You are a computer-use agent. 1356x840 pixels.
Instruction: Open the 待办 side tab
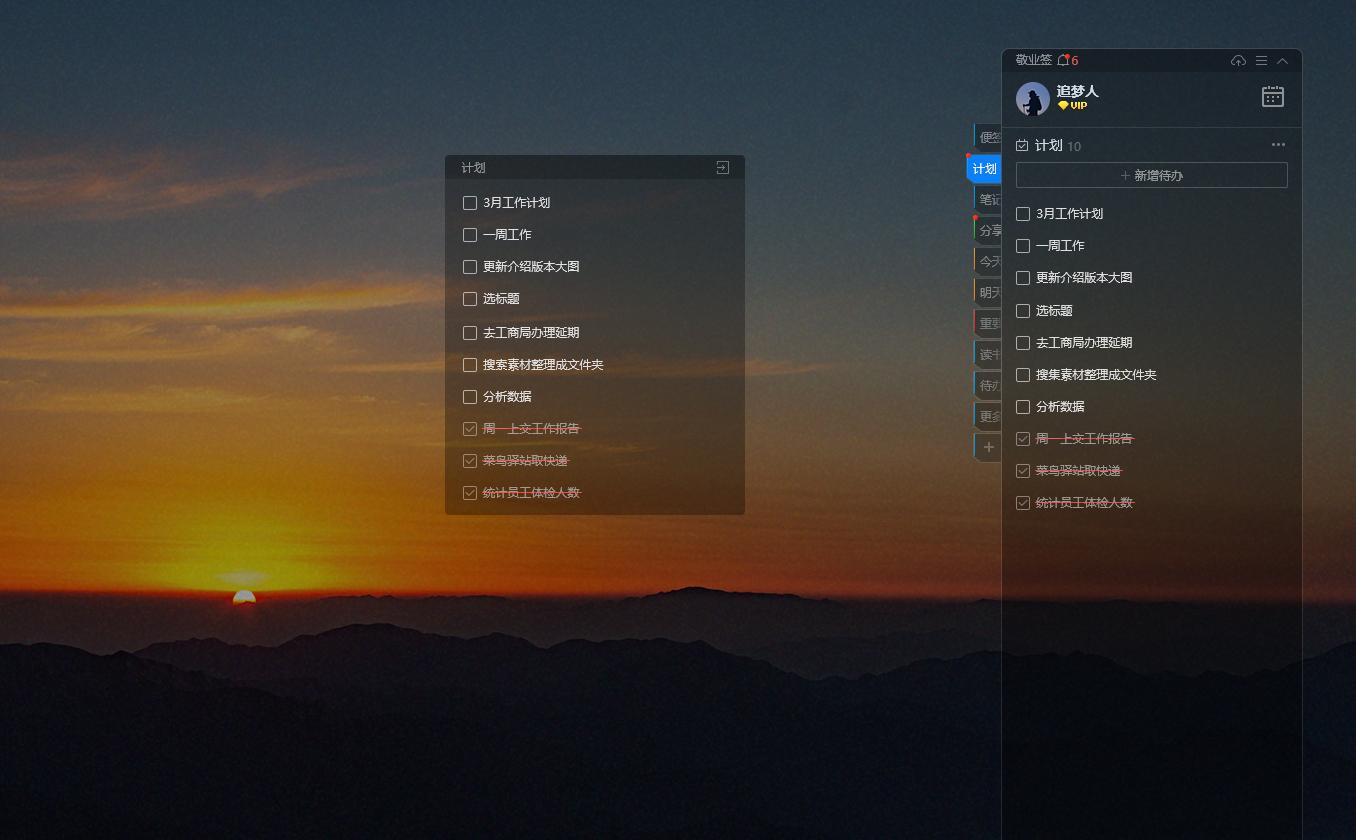(x=988, y=385)
